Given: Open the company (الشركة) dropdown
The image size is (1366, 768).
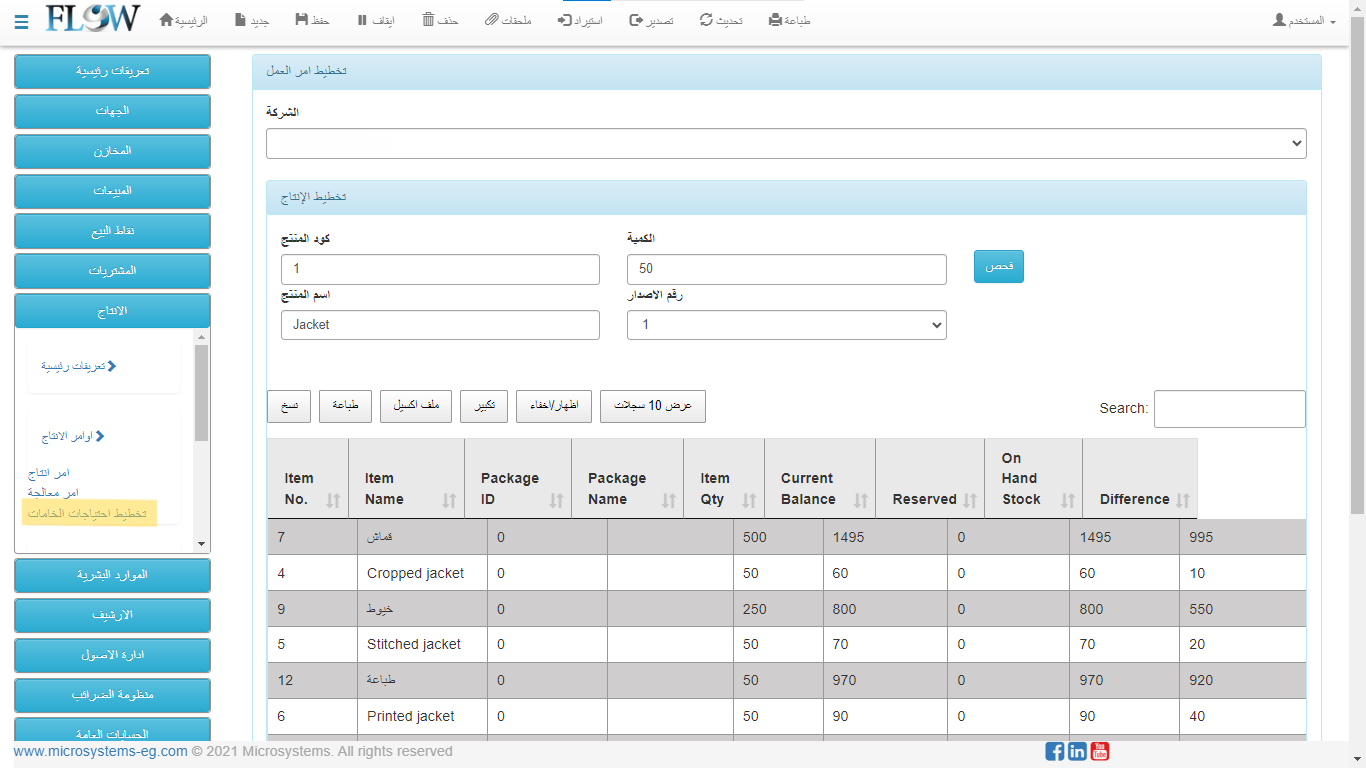Looking at the screenshot, I should 785,143.
